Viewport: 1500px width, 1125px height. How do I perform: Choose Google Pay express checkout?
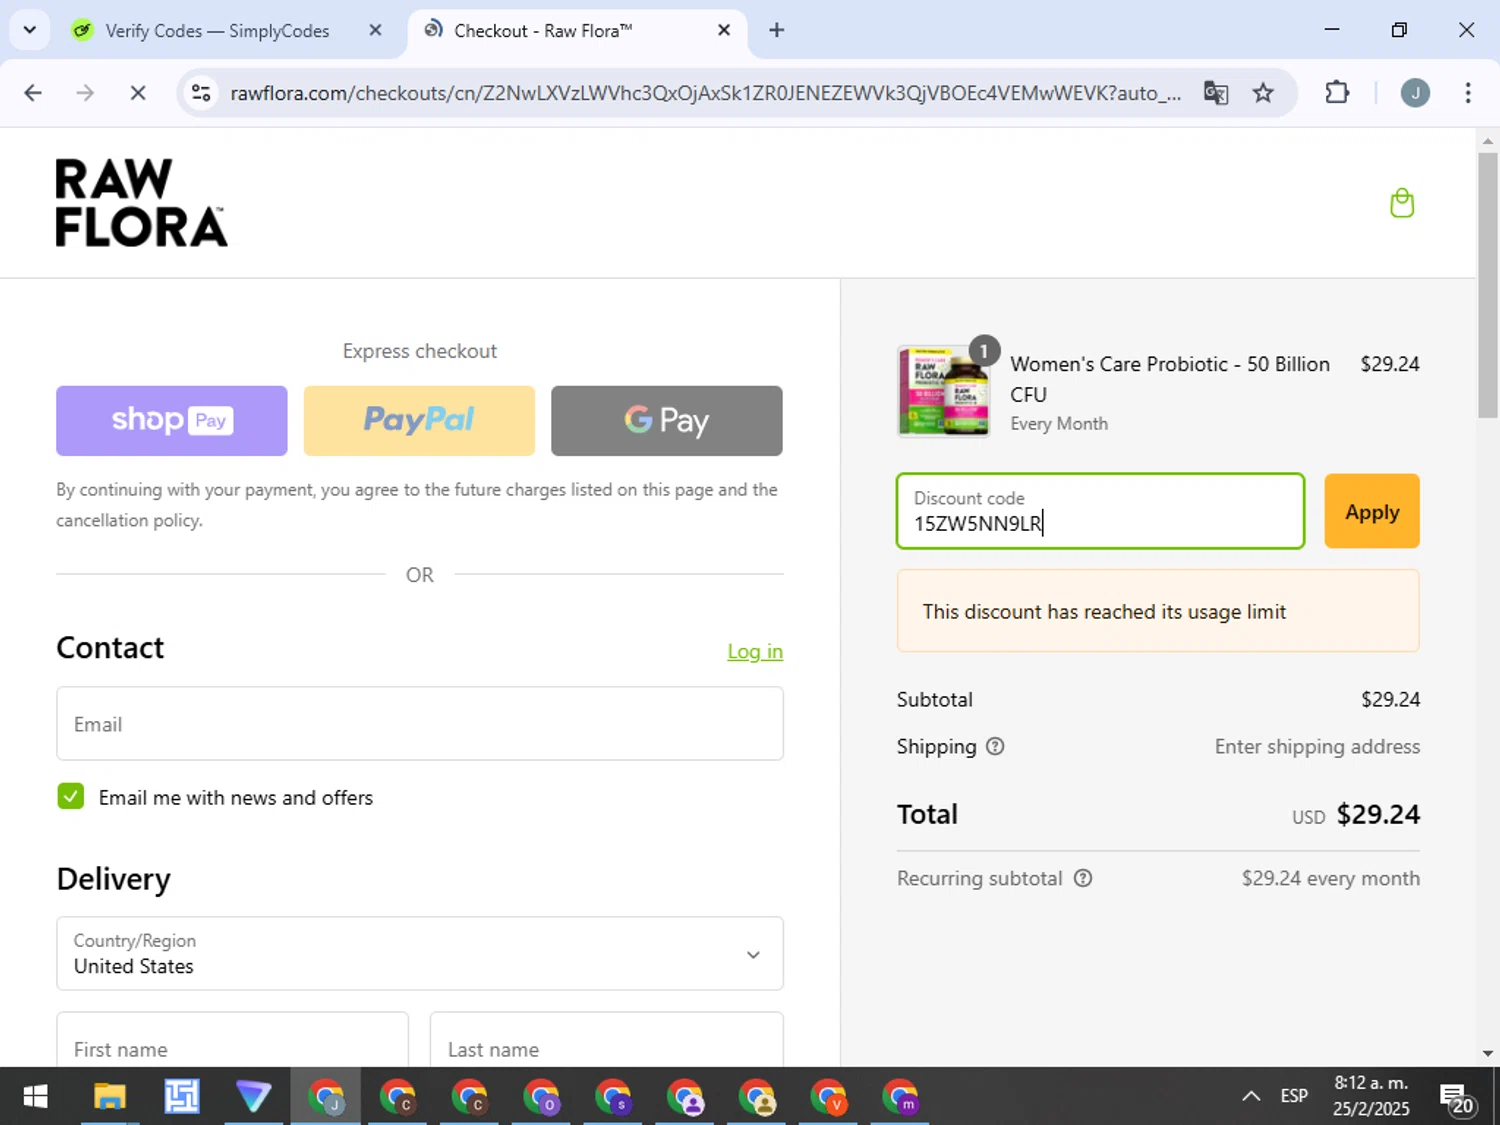[667, 420]
